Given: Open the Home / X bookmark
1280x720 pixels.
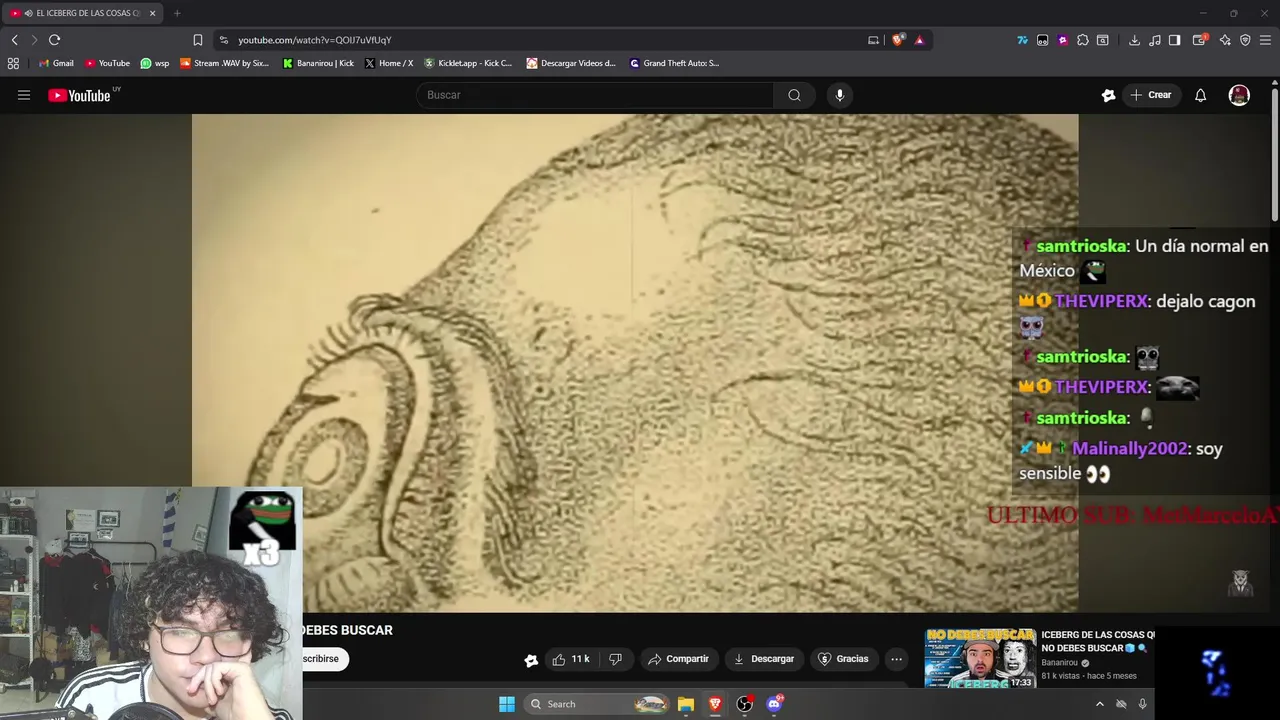Looking at the screenshot, I should [389, 63].
